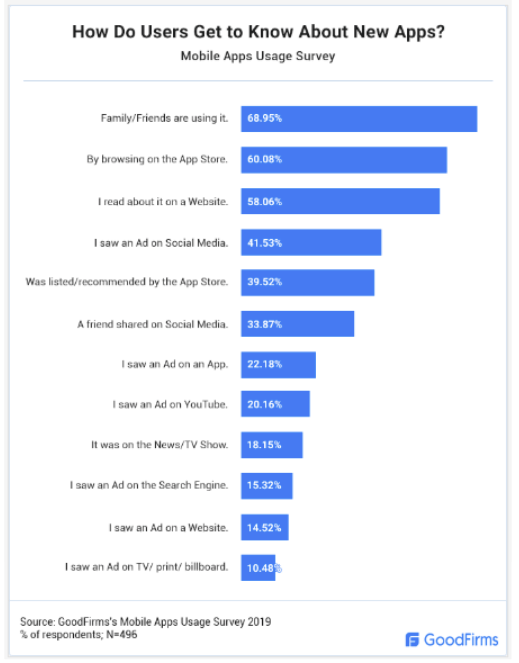Click the chart title about New Apps
Screen dimensions: 519x663
(258, 32)
